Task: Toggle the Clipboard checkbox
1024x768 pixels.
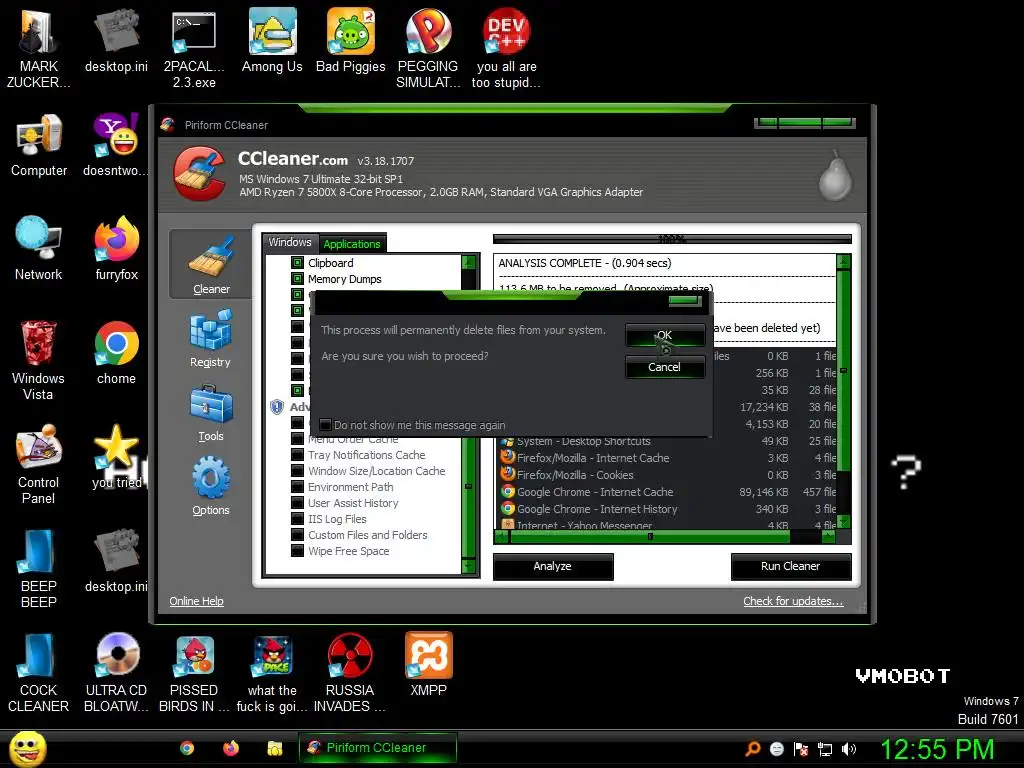Action: pyautogui.click(x=298, y=263)
